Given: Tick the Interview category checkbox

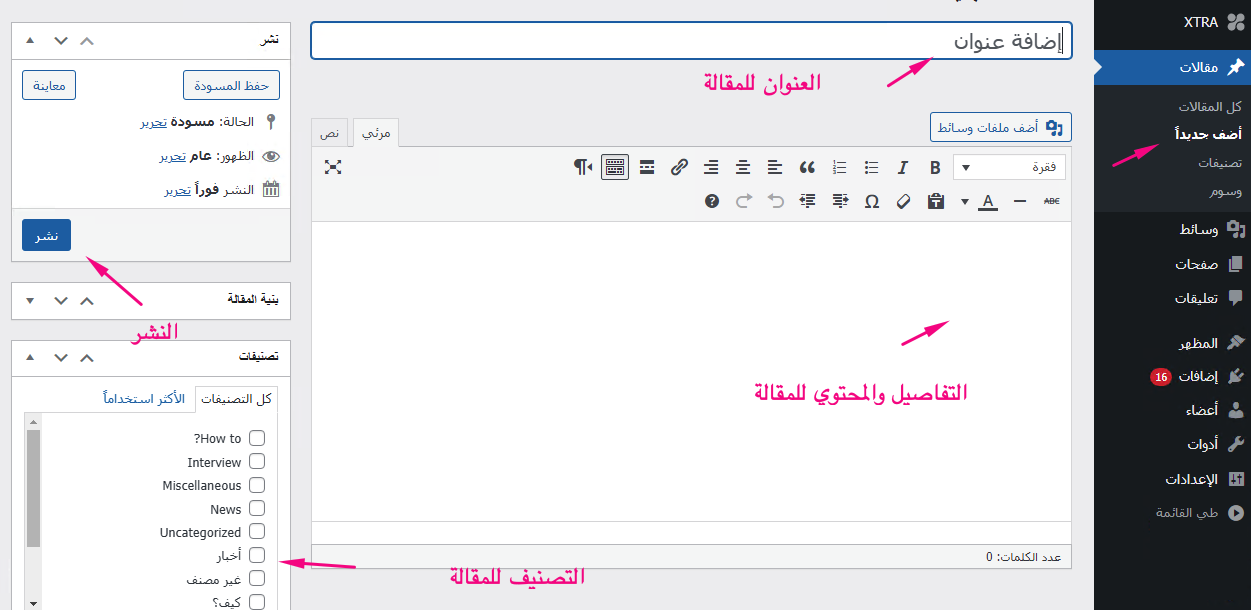Looking at the screenshot, I should pyautogui.click(x=257, y=462).
